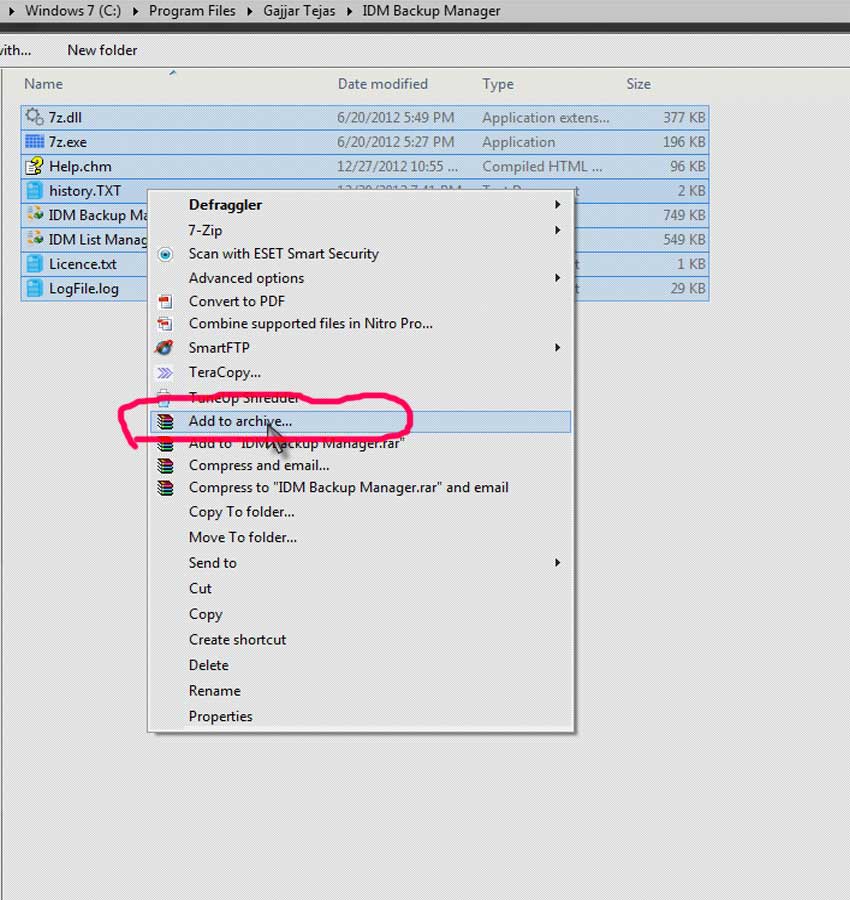Click IDM Backup Manager breadcrumb segment
This screenshot has height=900, width=850.
pyautogui.click(x=431, y=11)
